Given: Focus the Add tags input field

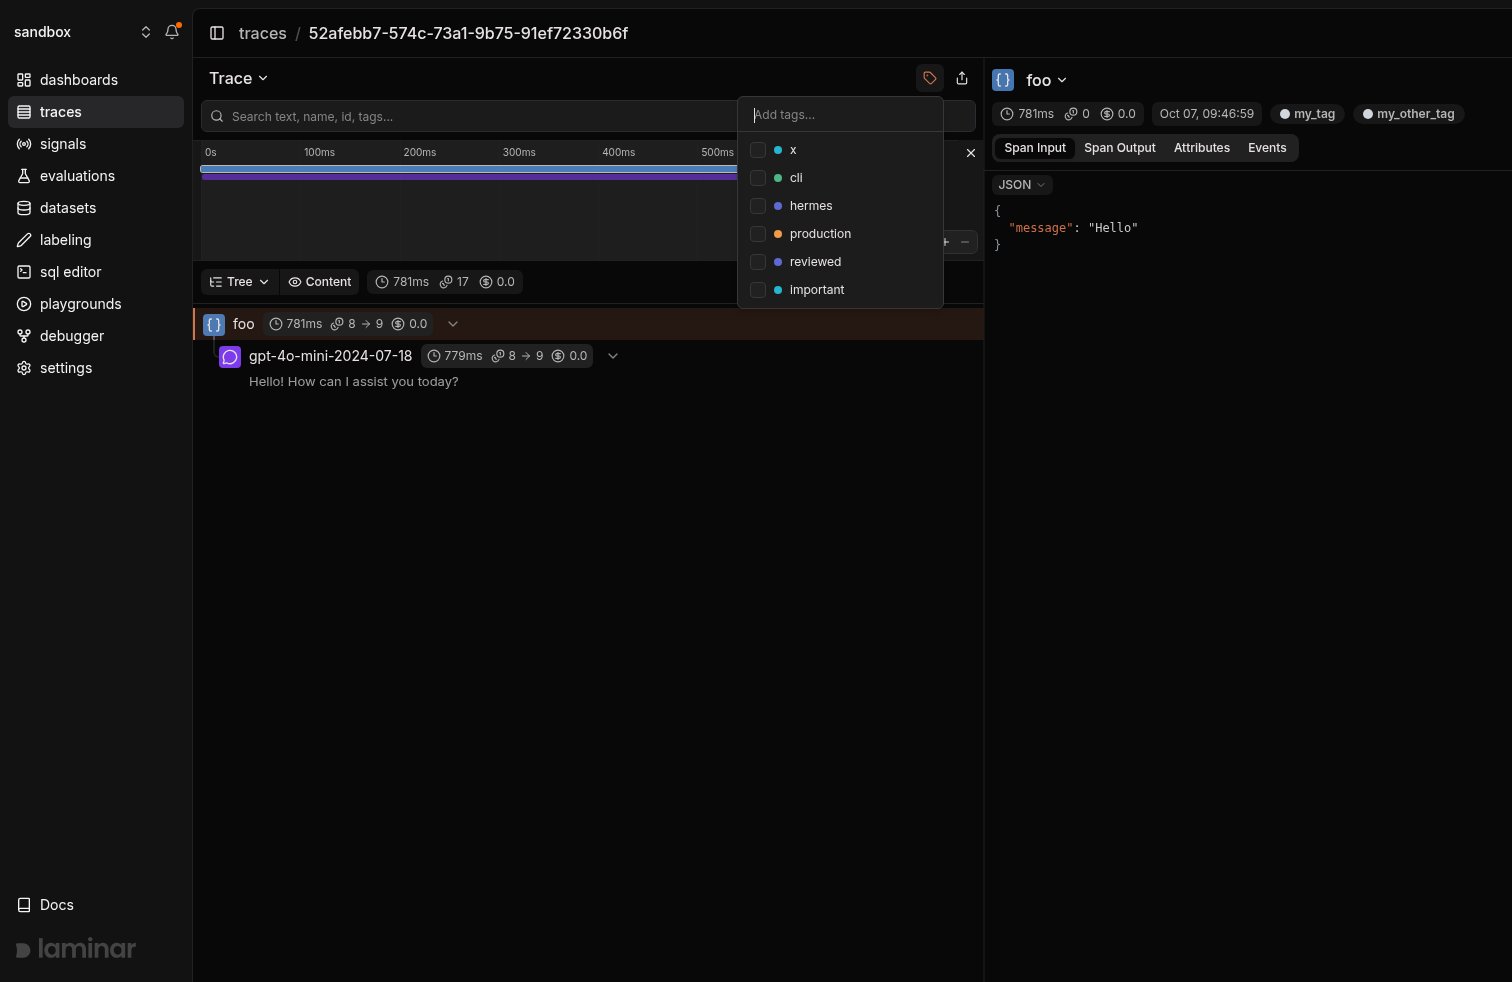Looking at the screenshot, I should point(840,115).
